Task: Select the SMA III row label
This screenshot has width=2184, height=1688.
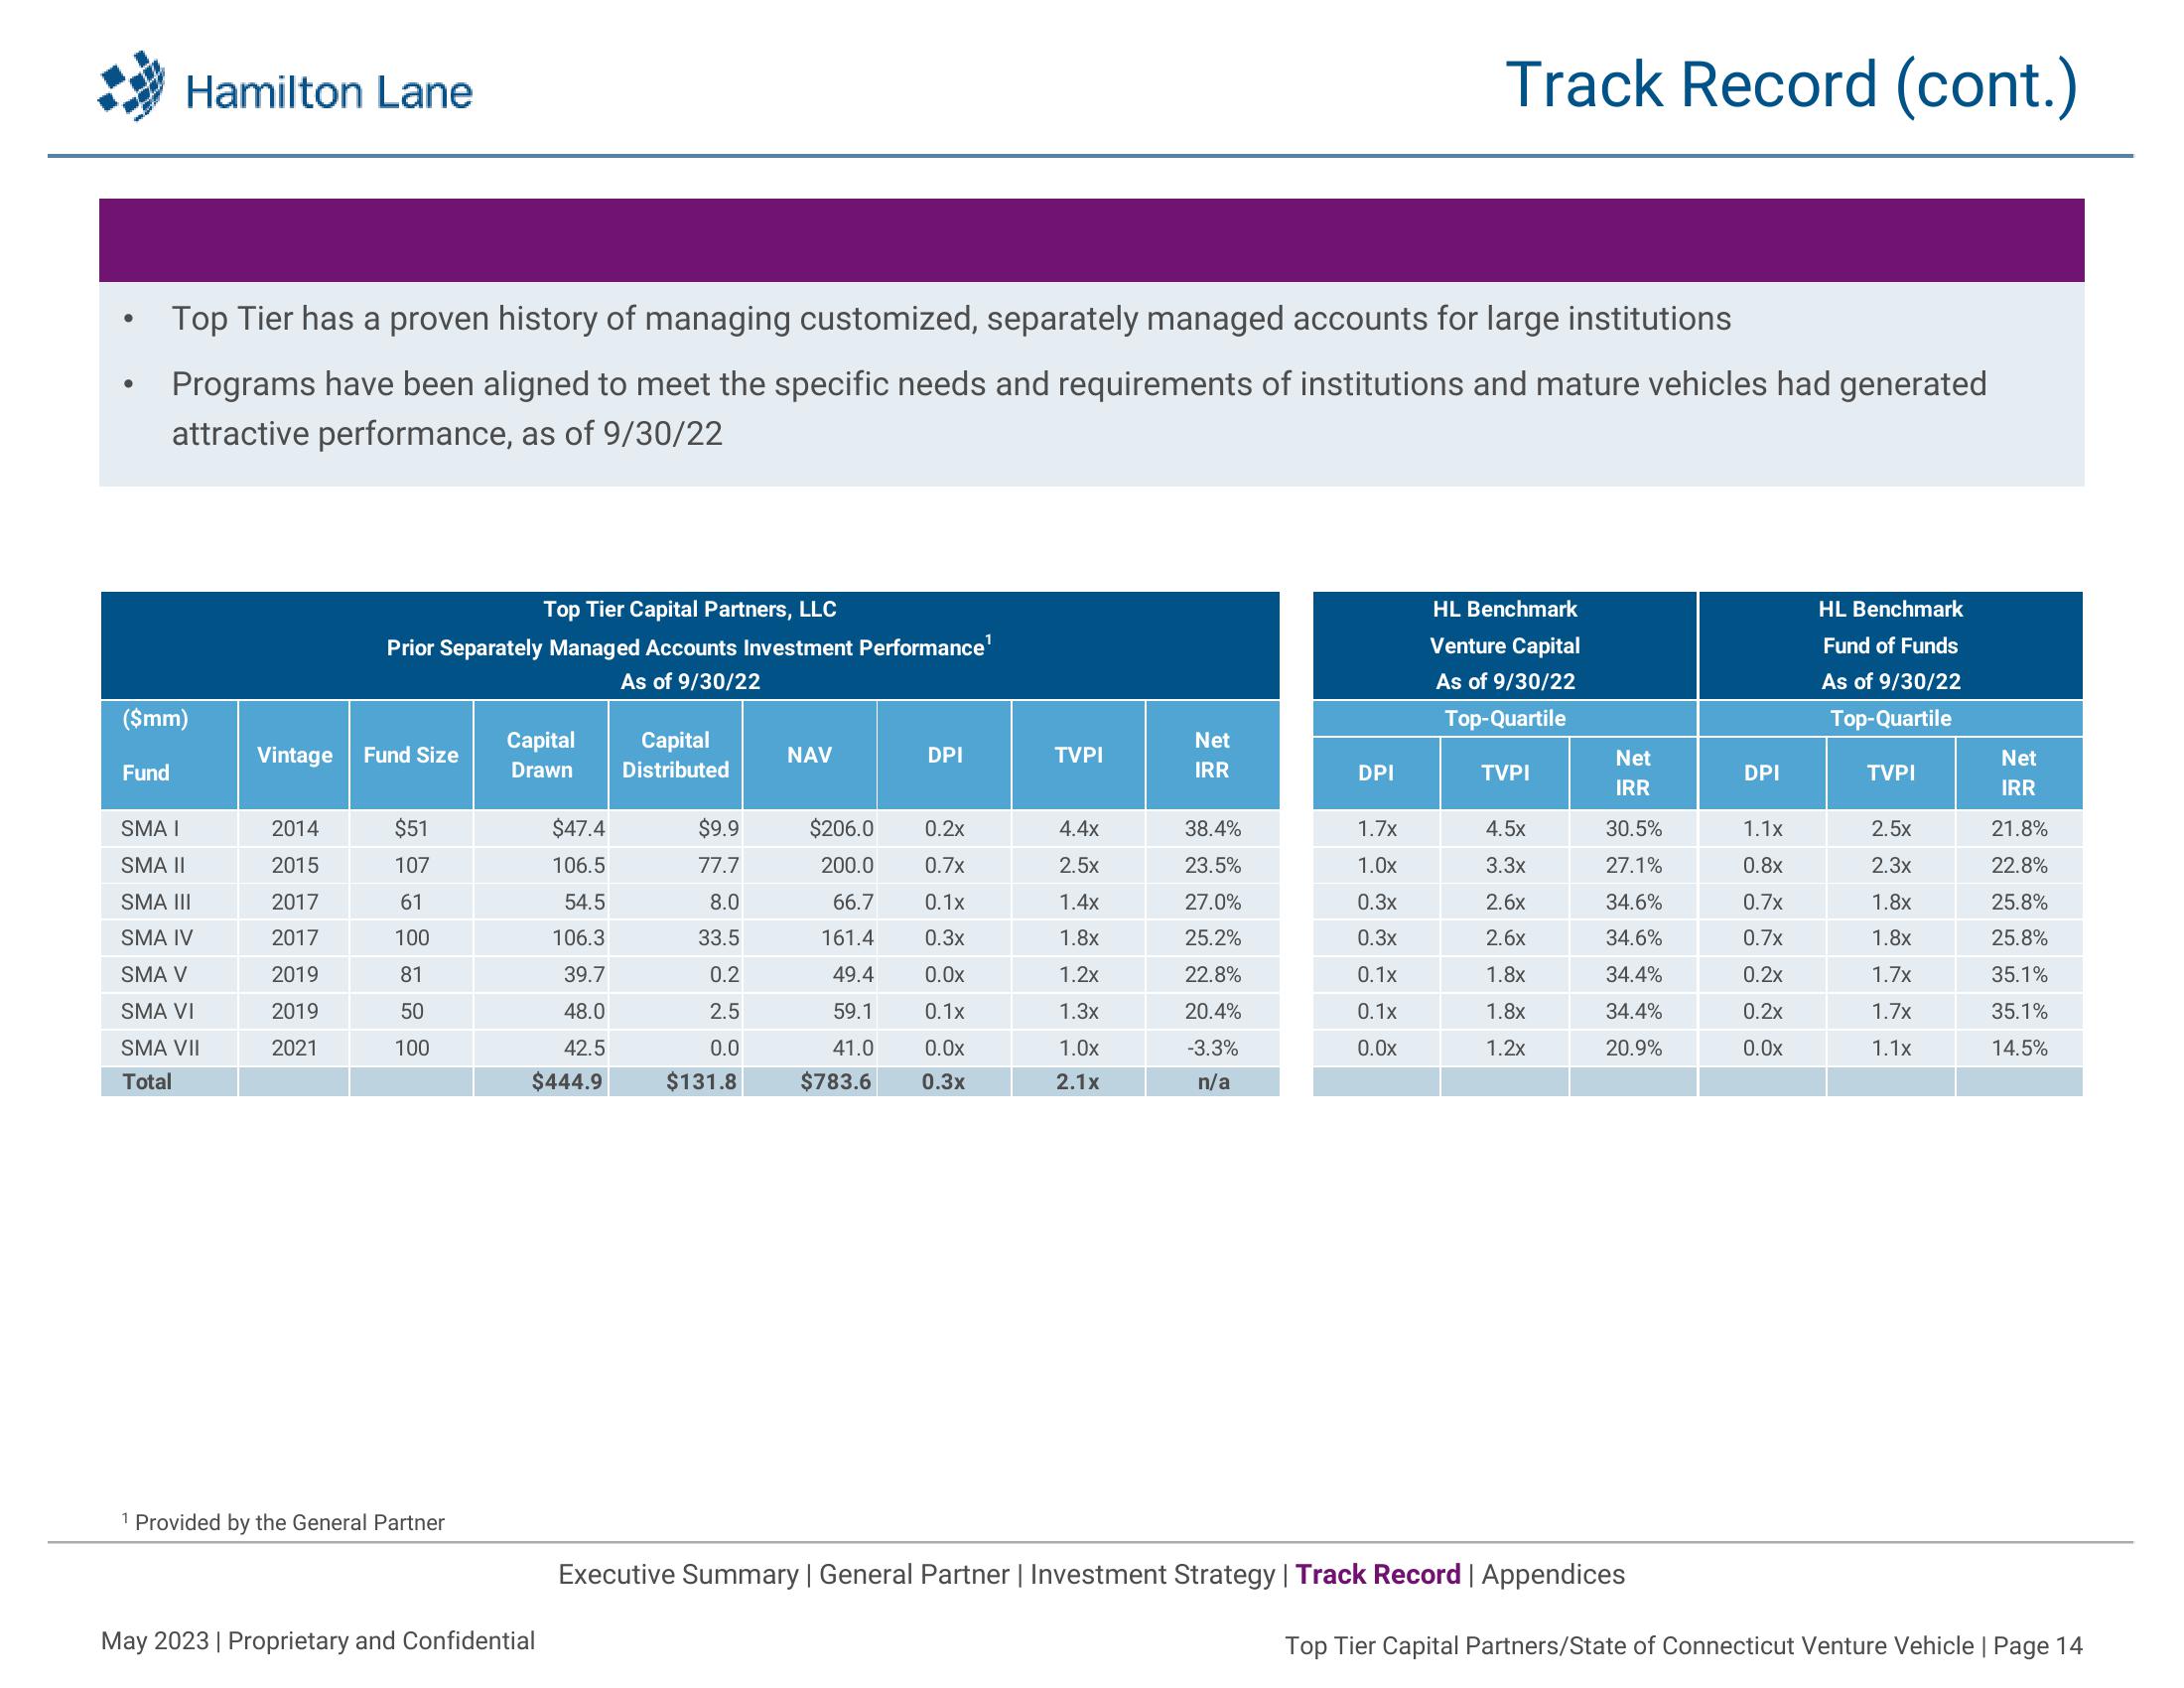Action: click(x=156, y=902)
